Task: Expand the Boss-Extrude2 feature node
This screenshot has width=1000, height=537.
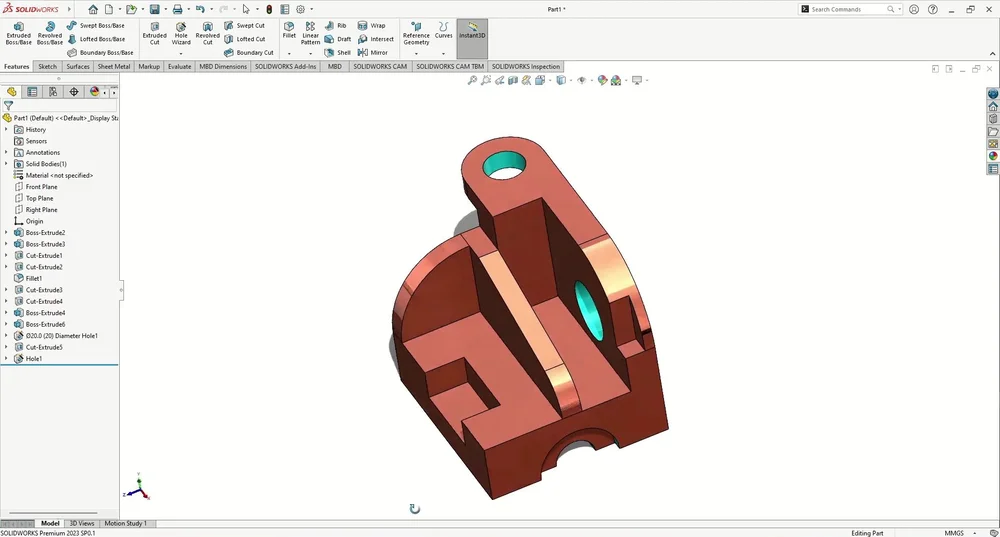Action: point(6,233)
